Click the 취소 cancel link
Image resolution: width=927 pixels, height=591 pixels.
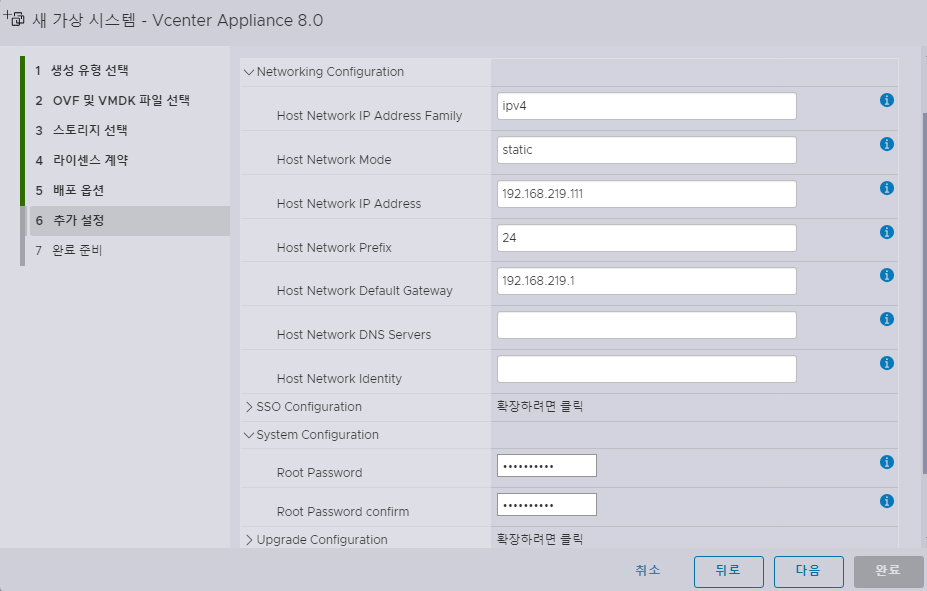point(647,570)
